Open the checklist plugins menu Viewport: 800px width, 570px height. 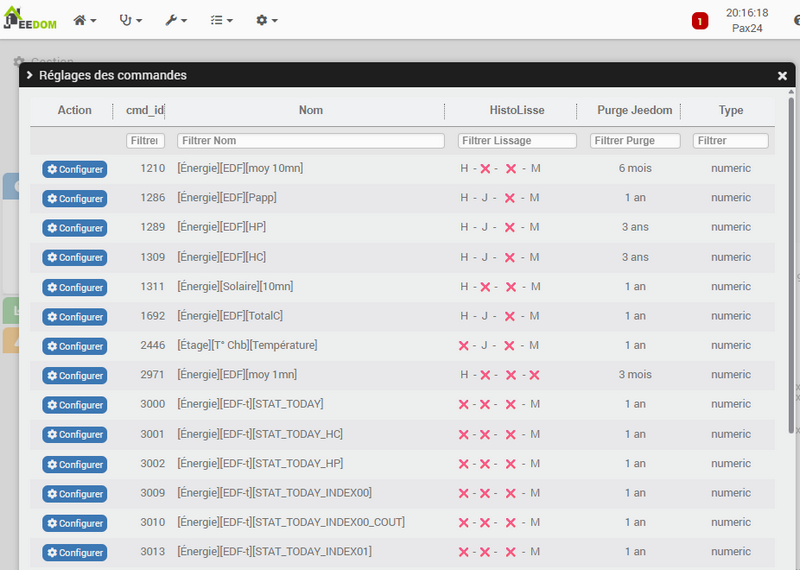pyautogui.click(x=221, y=20)
